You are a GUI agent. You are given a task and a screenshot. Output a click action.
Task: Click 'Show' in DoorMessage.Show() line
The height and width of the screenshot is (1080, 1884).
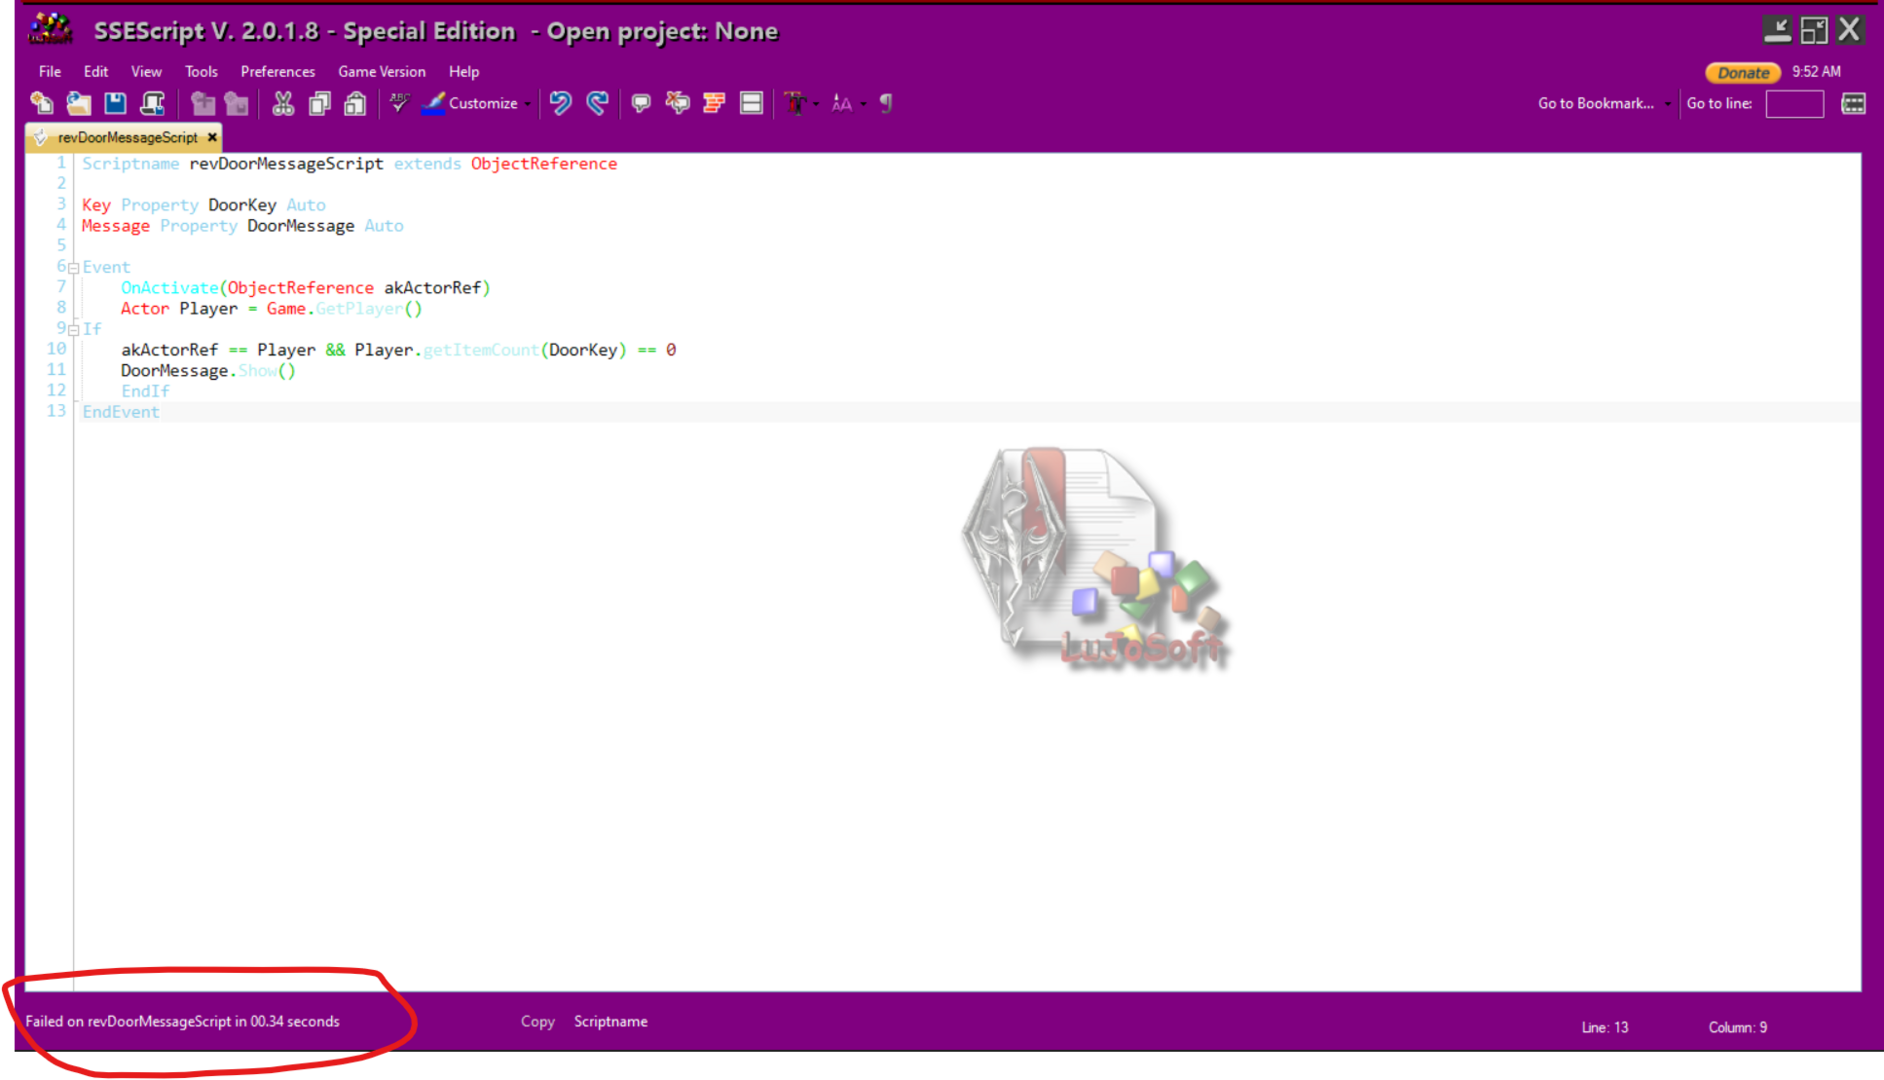tap(257, 370)
